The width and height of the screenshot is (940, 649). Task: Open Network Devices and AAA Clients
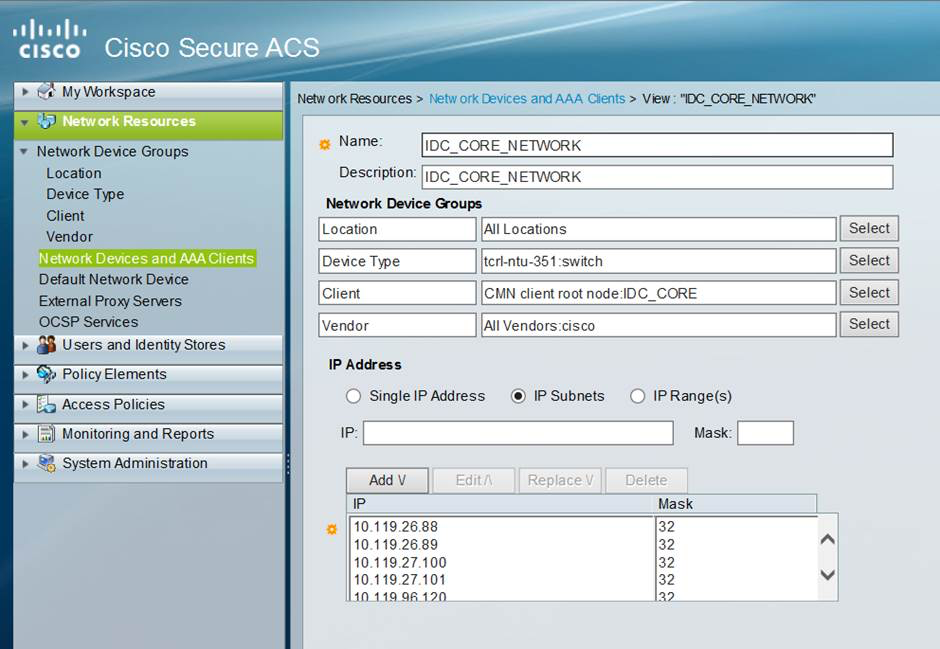(147, 258)
